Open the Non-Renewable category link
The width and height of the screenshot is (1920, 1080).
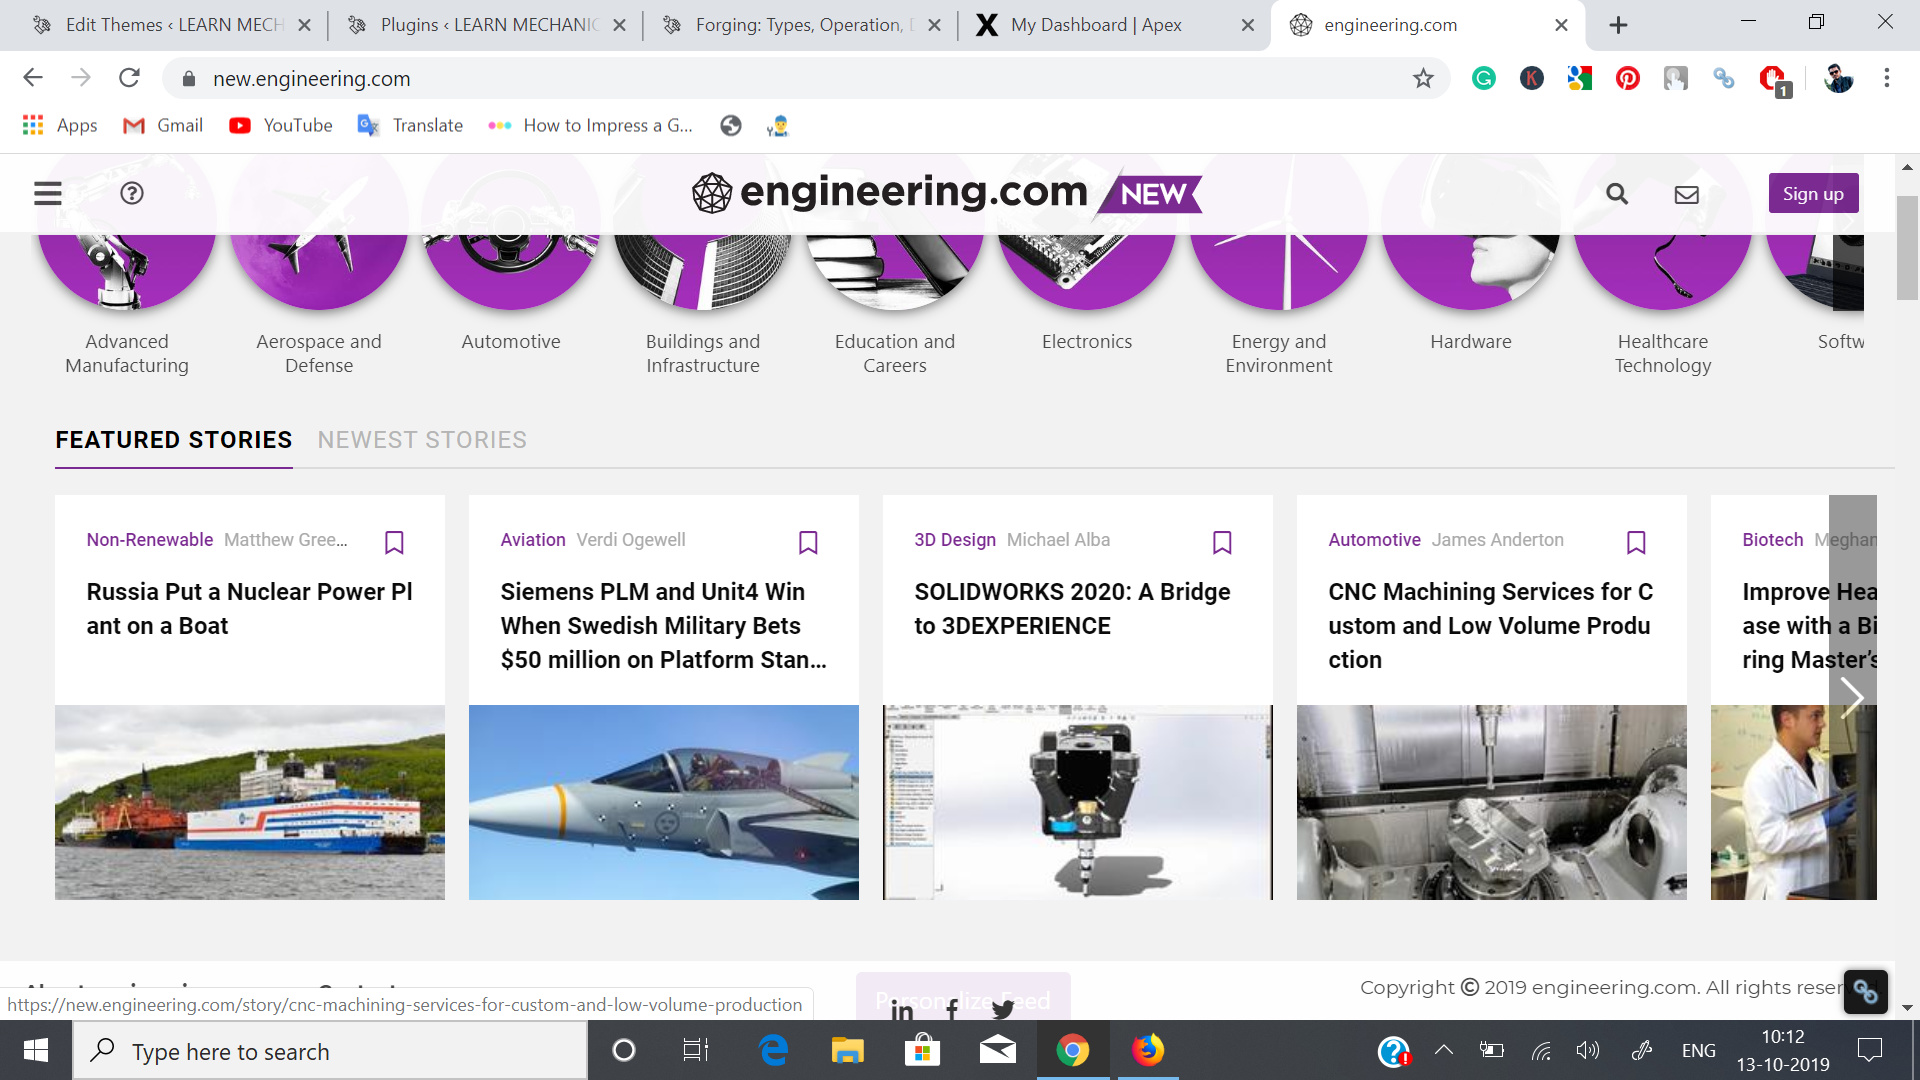pos(150,540)
